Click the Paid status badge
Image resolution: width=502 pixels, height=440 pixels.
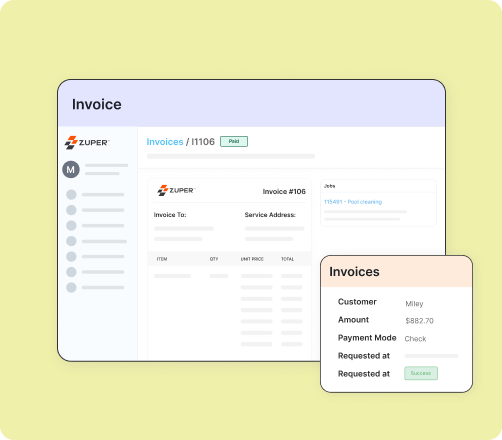coord(234,141)
